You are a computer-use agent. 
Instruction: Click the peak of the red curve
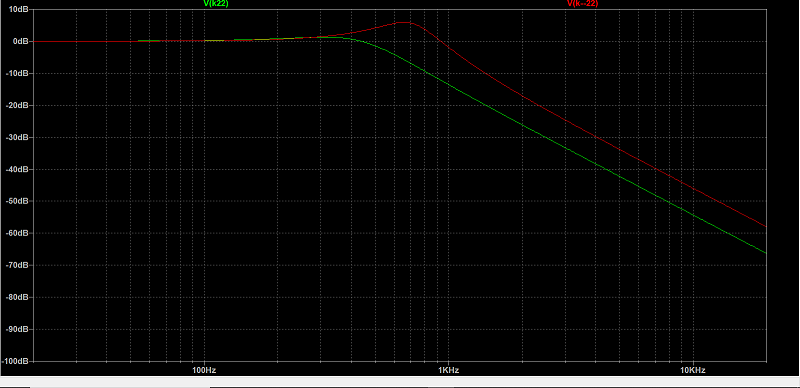coord(403,22)
